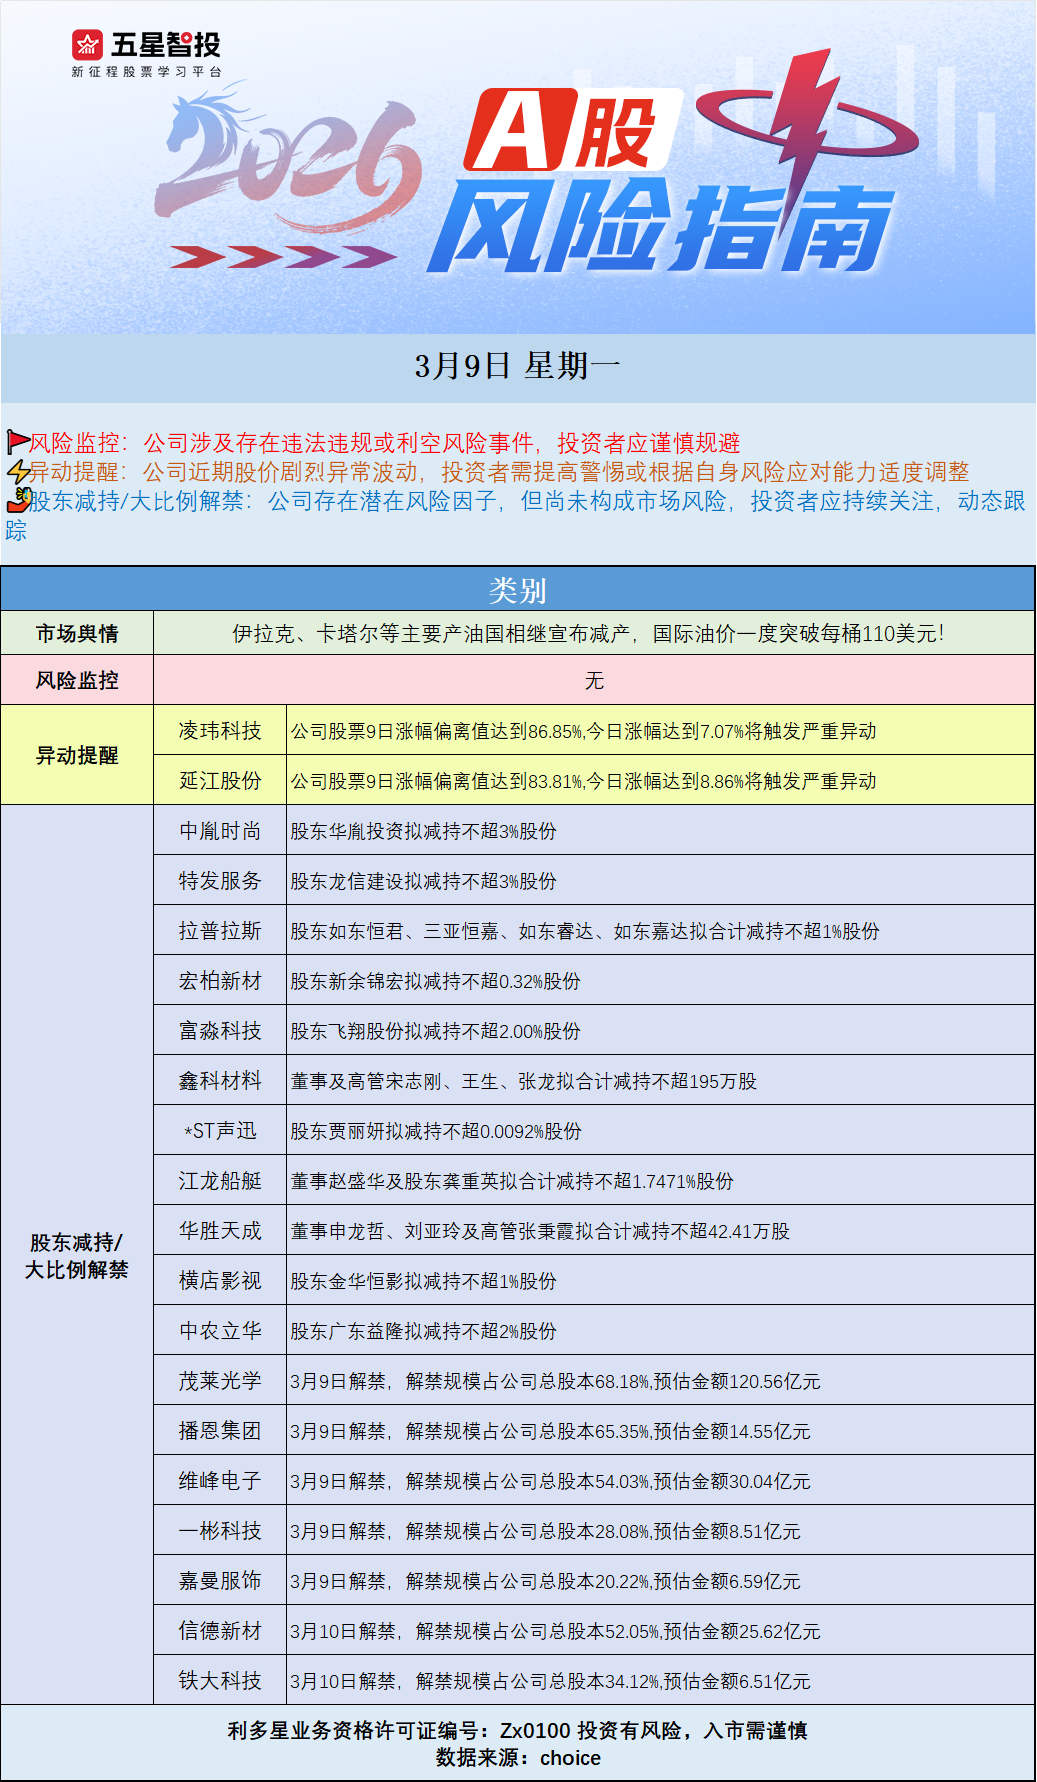Click the 无 cell in 风险监控 row
This screenshot has height=1782, width=1037.
594,680
